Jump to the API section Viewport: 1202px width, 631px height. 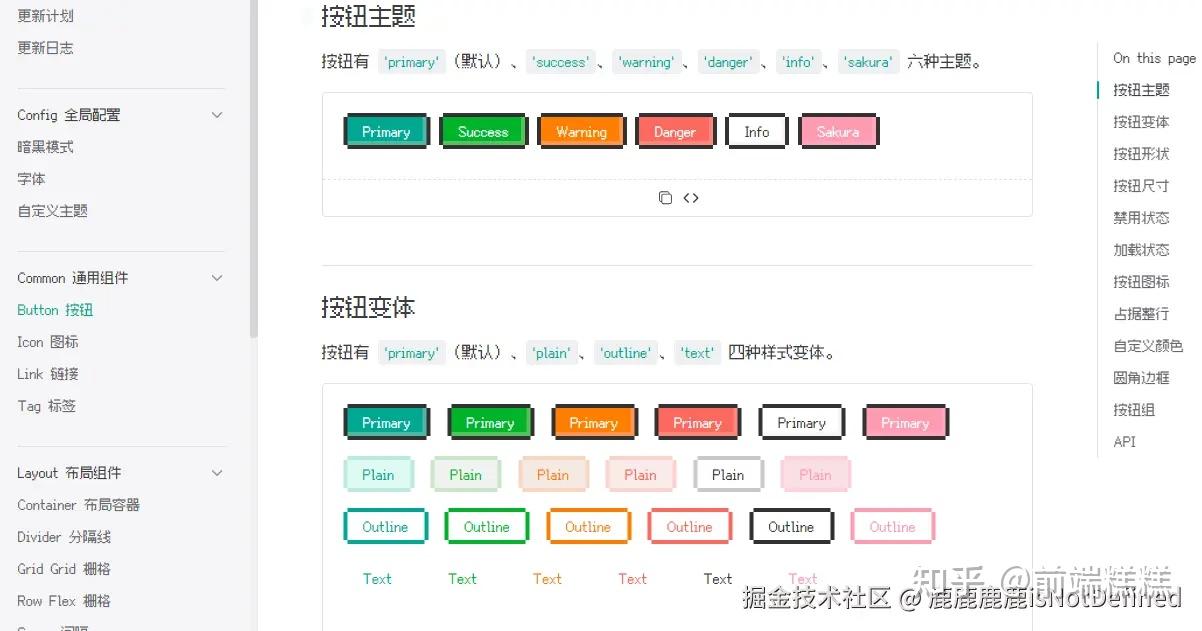[1125, 441]
